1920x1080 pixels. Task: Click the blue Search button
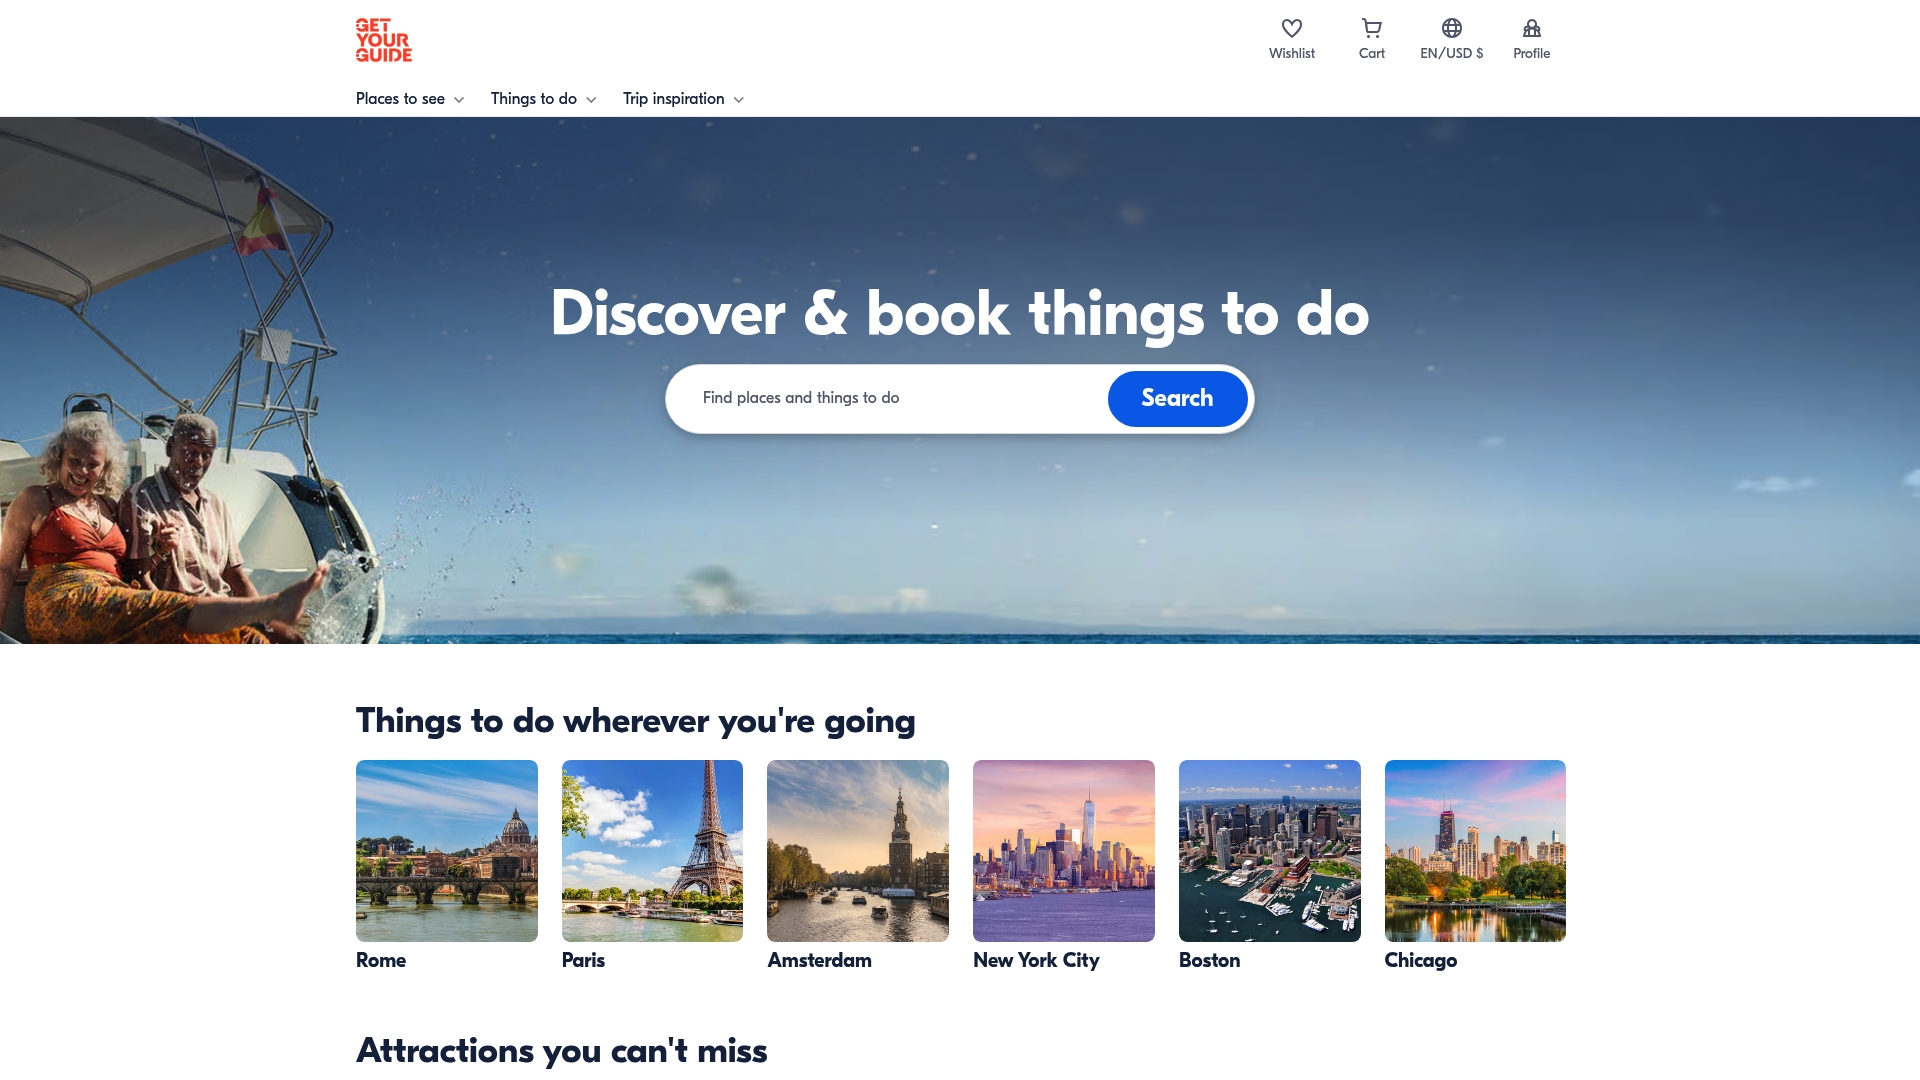(1177, 398)
